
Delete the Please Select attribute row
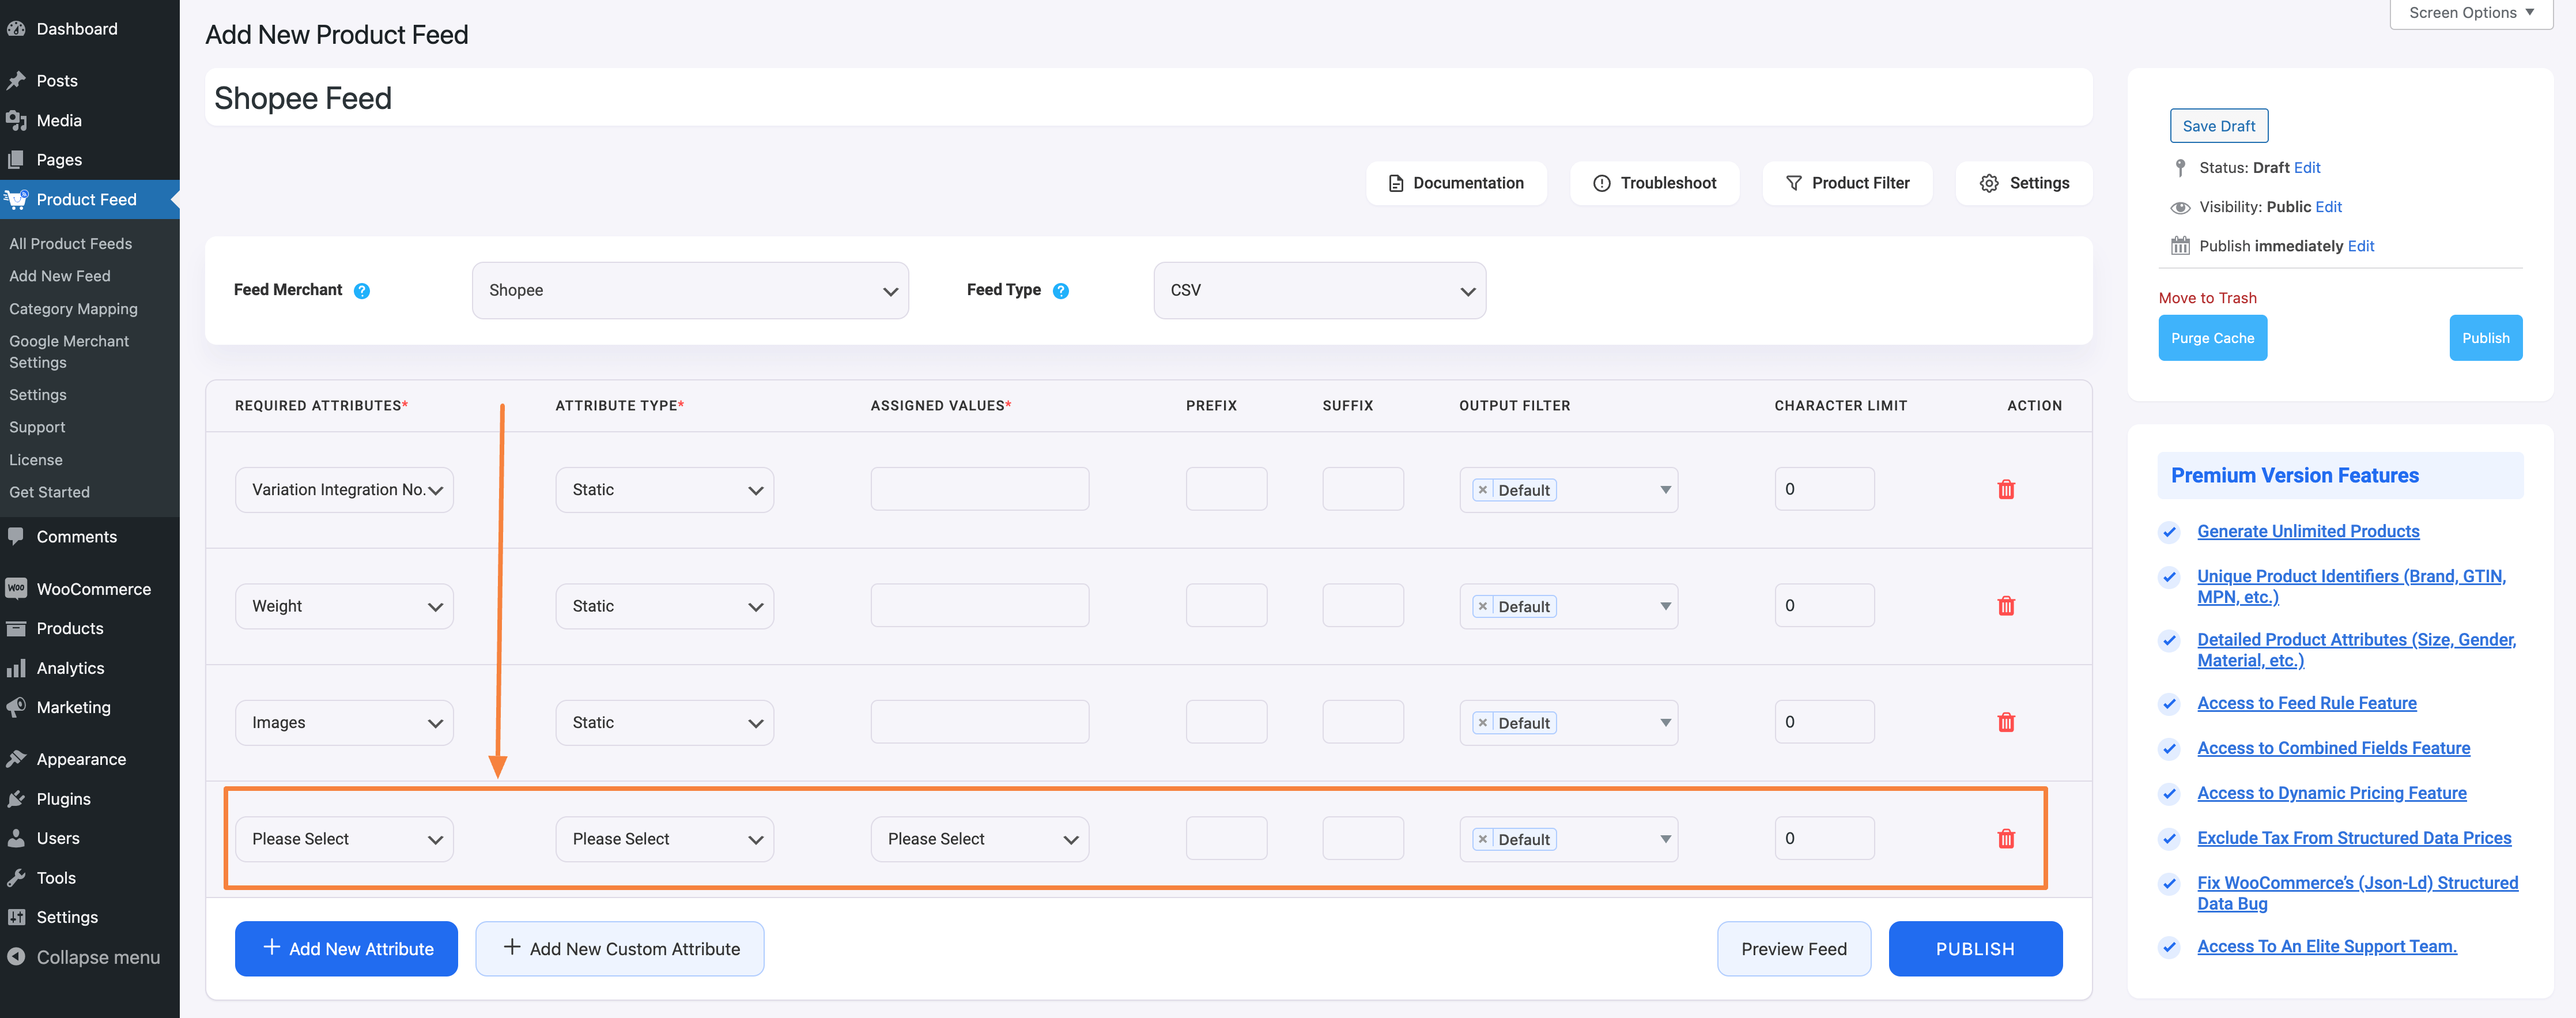[x=2005, y=839]
